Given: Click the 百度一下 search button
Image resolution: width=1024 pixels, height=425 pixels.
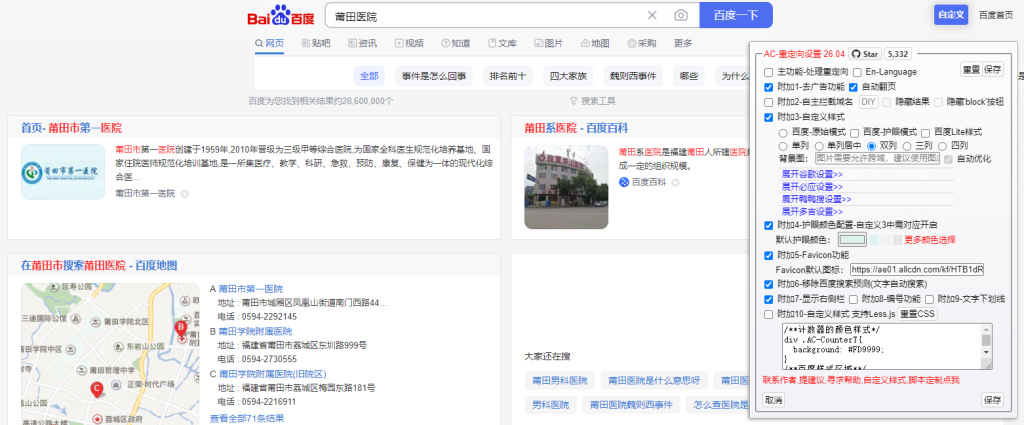Looking at the screenshot, I should pyautogui.click(x=736, y=16).
